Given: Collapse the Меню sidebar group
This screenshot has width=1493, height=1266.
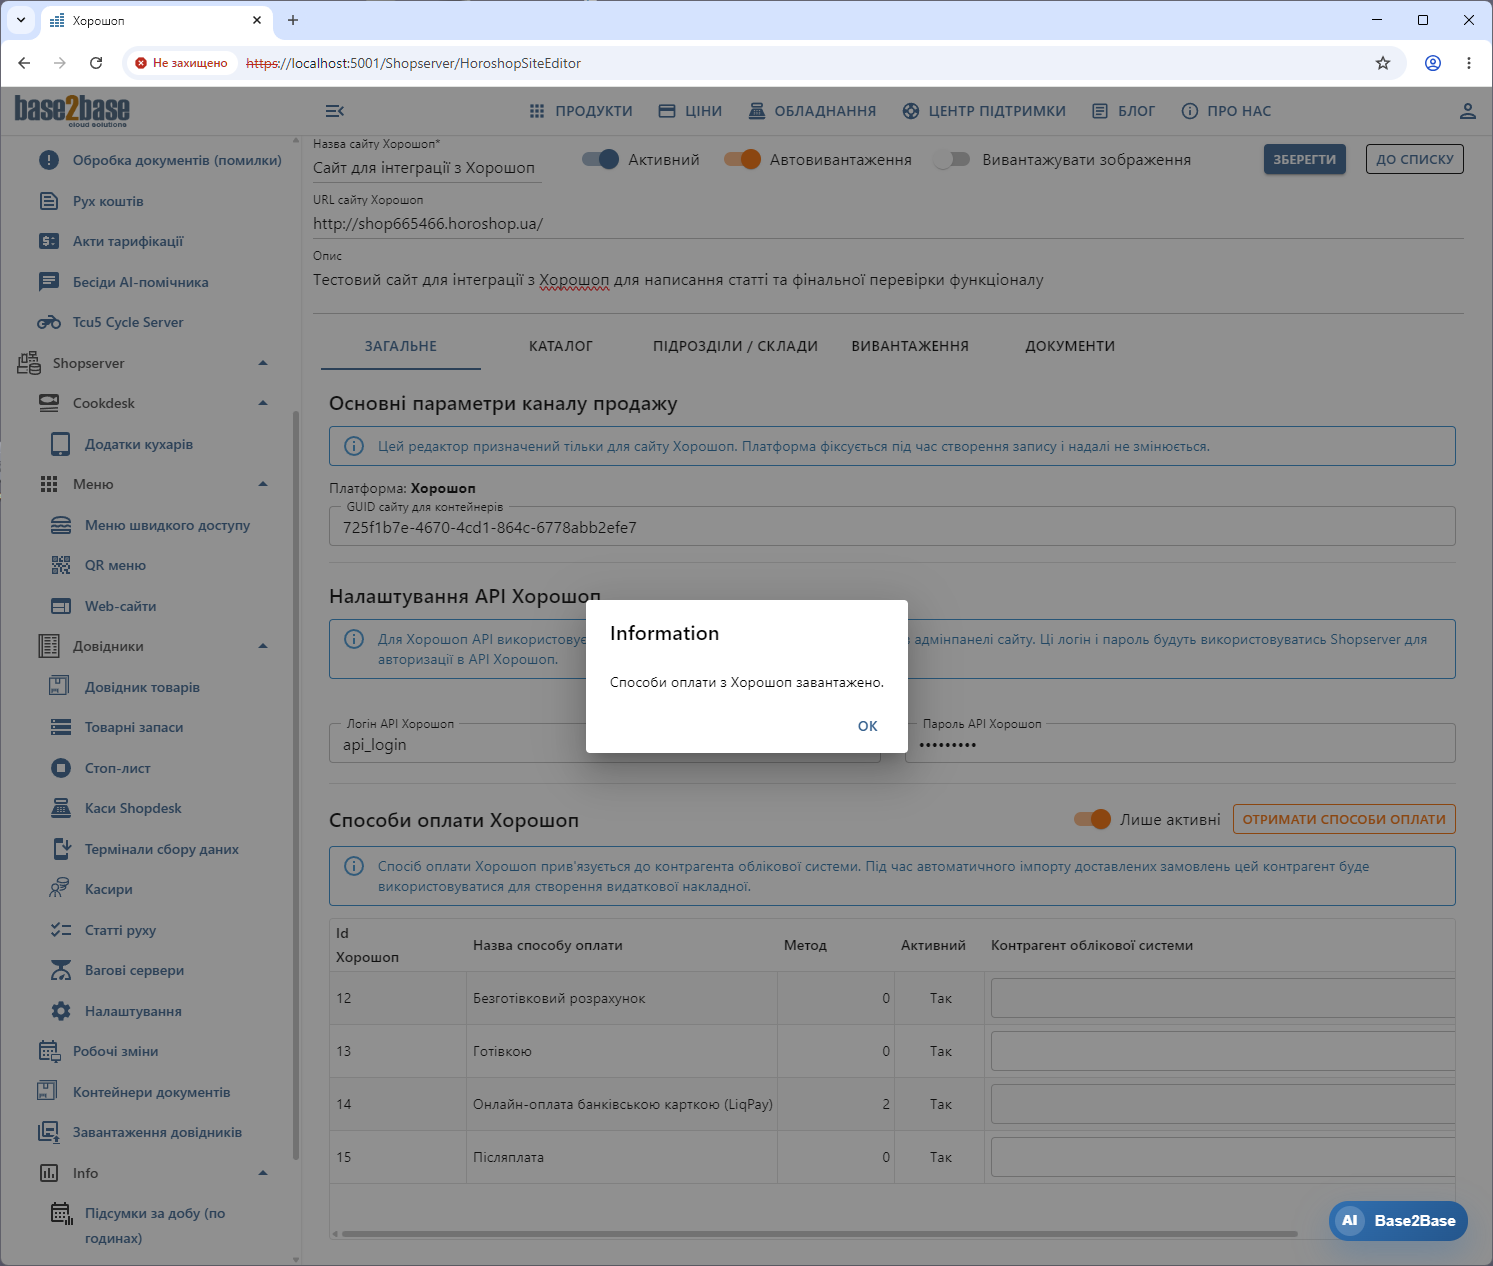Looking at the screenshot, I should 263,484.
